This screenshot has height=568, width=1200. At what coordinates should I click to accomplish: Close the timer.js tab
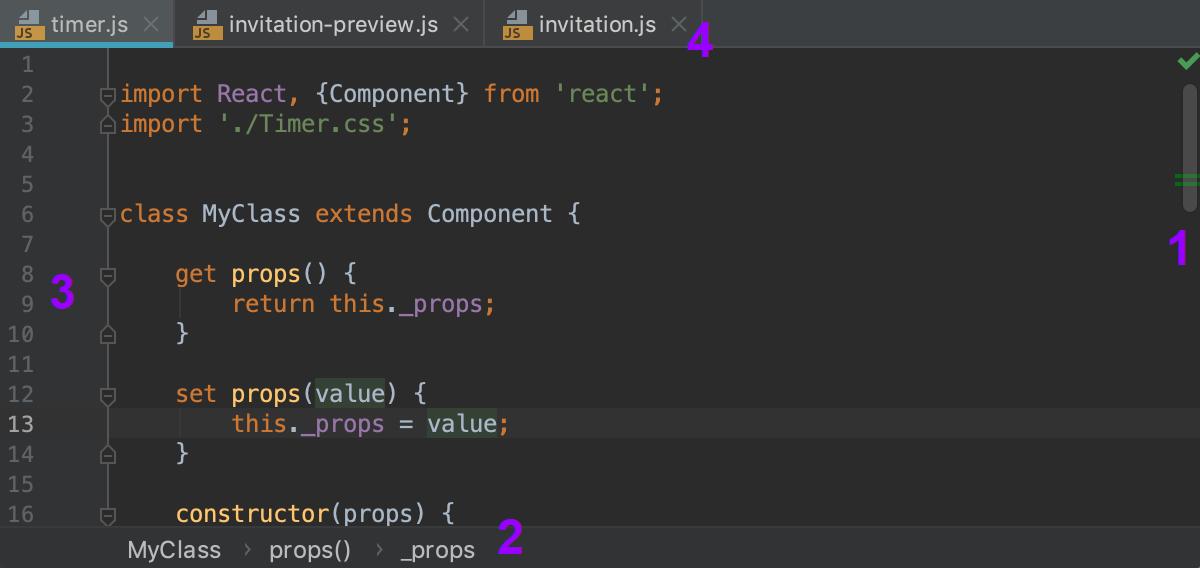click(151, 25)
